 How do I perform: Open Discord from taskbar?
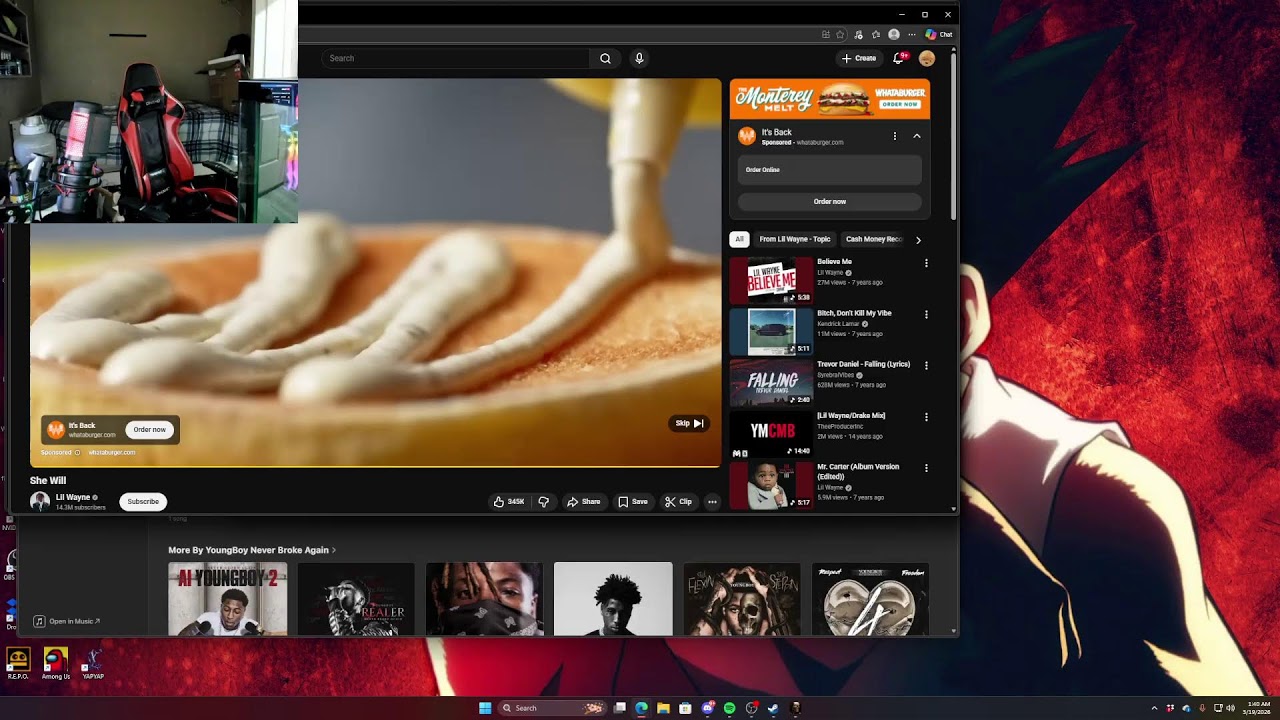point(707,708)
